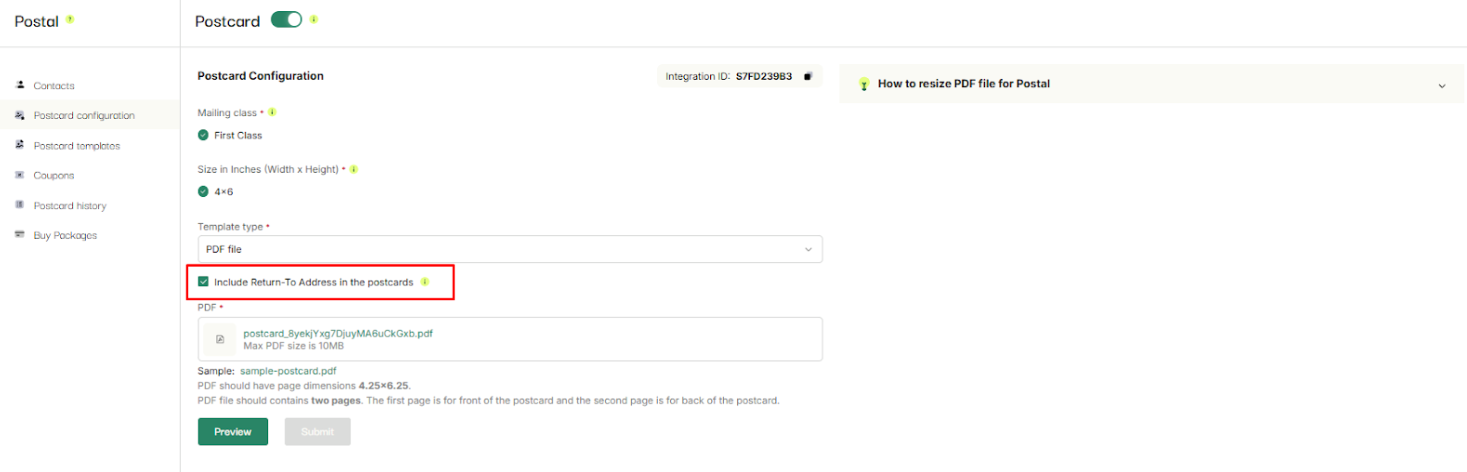1467x472 pixels.
Task: Click the Coupons sidebar icon
Action: 20,175
